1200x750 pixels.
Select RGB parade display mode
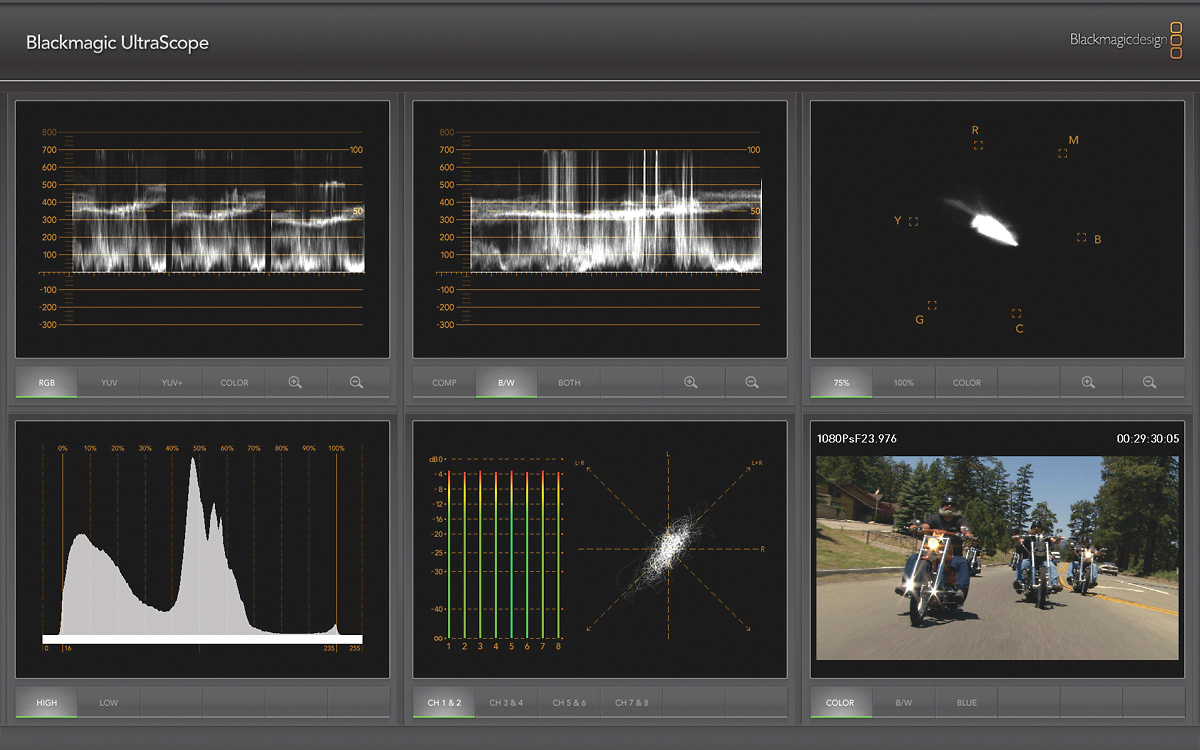[47, 382]
